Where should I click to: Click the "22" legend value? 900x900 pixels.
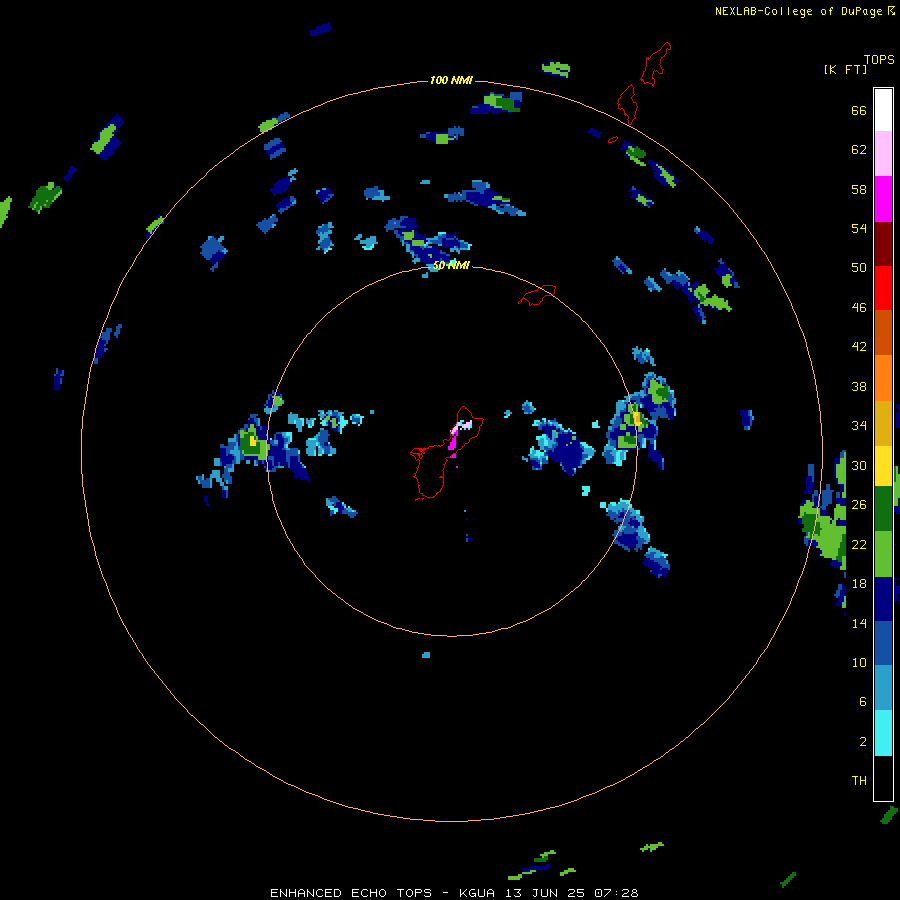[859, 544]
